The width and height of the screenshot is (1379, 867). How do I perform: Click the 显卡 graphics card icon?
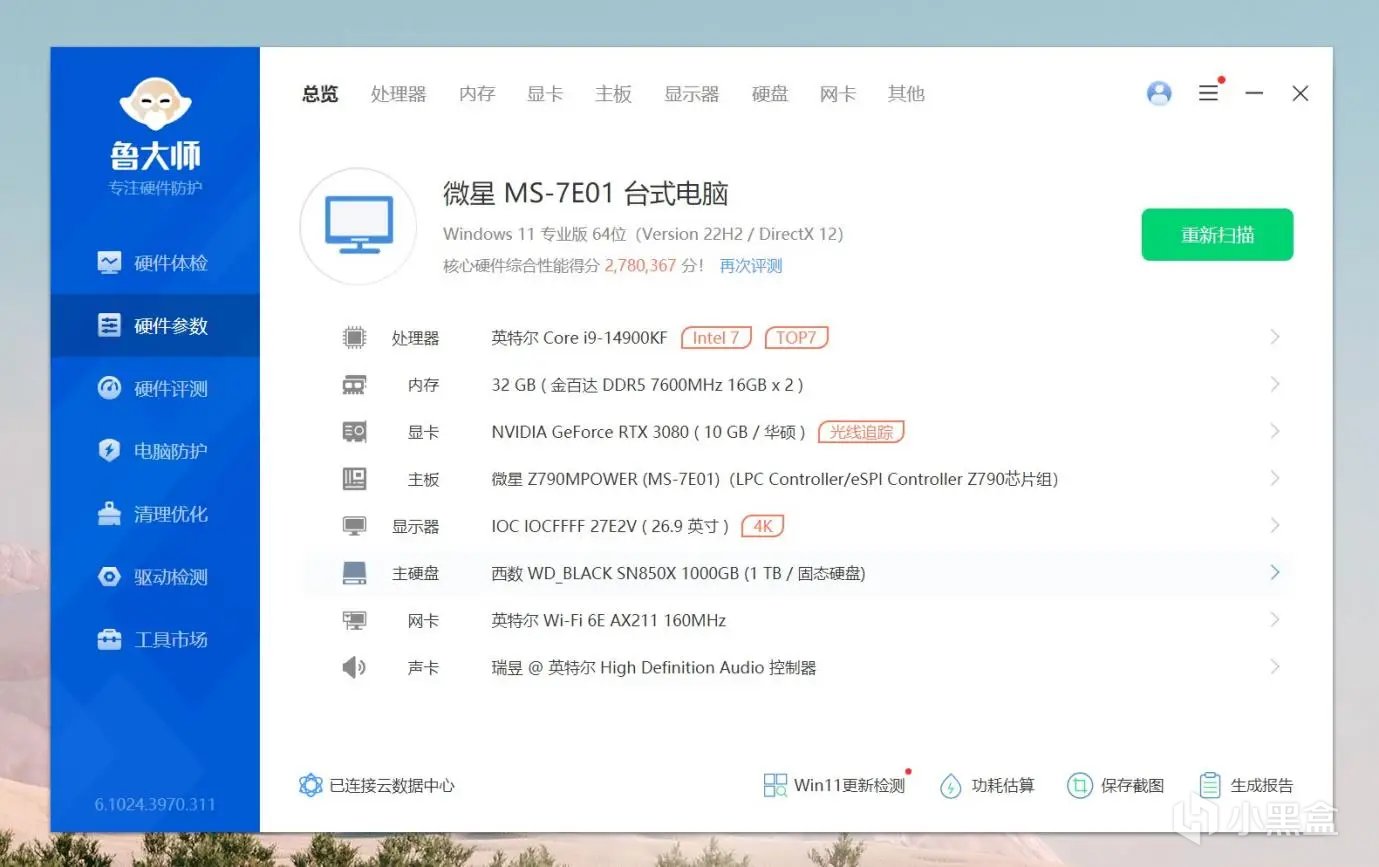click(x=354, y=432)
